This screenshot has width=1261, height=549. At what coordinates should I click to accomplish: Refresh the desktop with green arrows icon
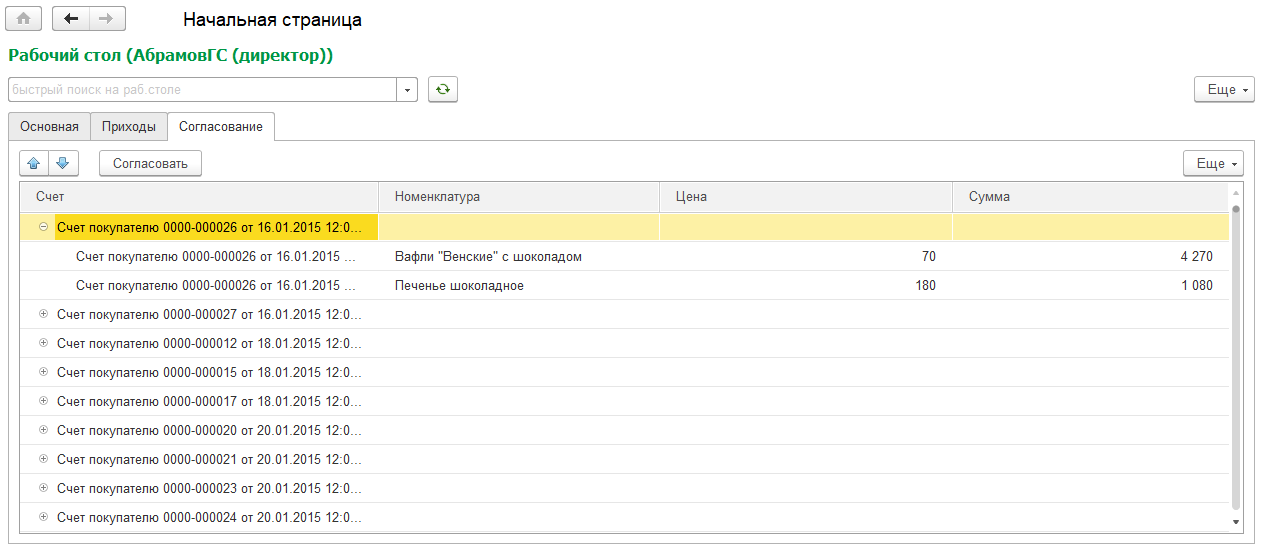pyautogui.click(x=443, y=89)
